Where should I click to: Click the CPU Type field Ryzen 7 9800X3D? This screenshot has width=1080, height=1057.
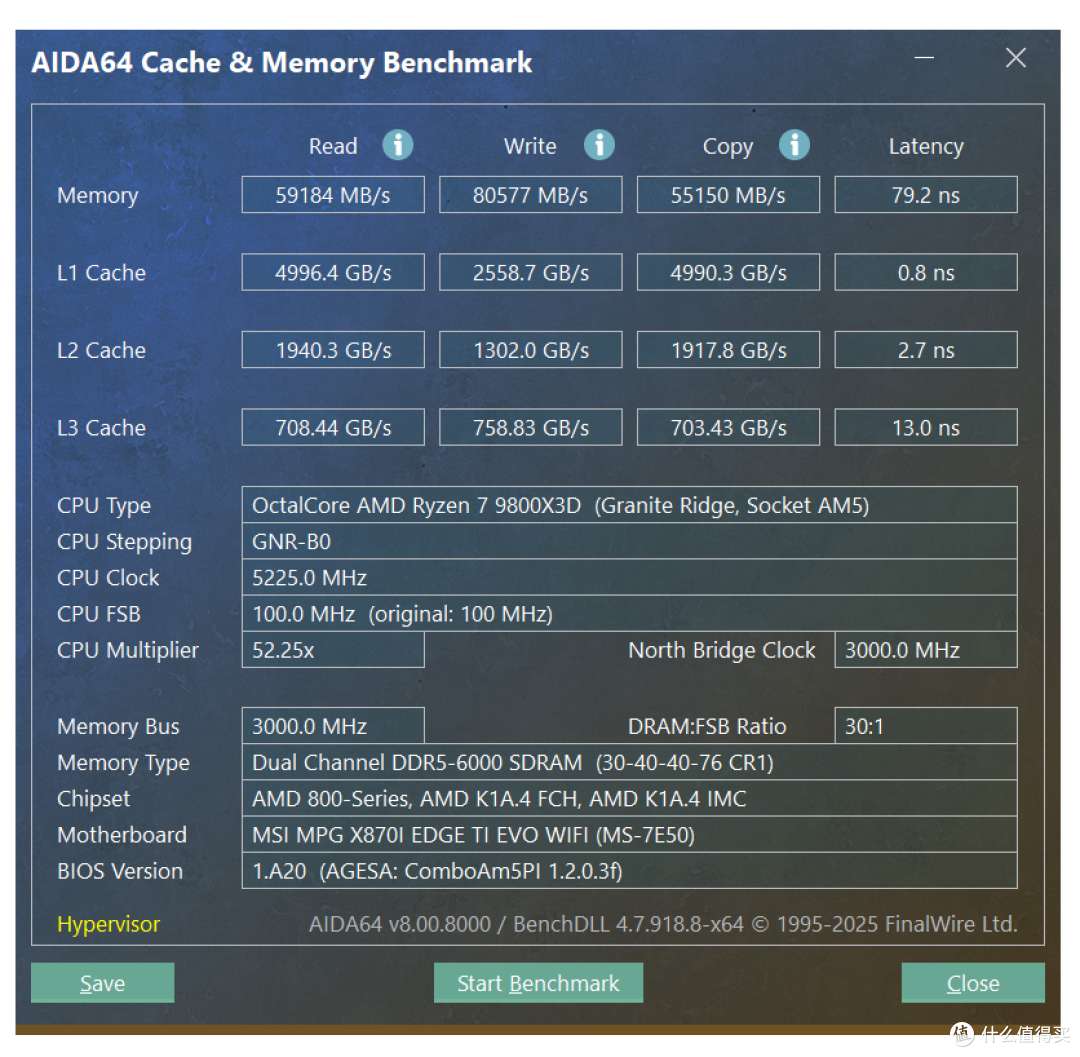(630, 505)
